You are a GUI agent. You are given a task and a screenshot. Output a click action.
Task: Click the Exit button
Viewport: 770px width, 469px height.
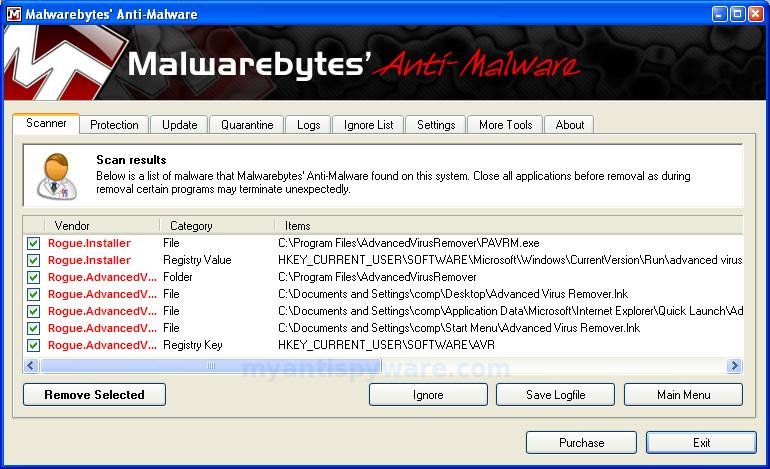click(x=701, y=442)
